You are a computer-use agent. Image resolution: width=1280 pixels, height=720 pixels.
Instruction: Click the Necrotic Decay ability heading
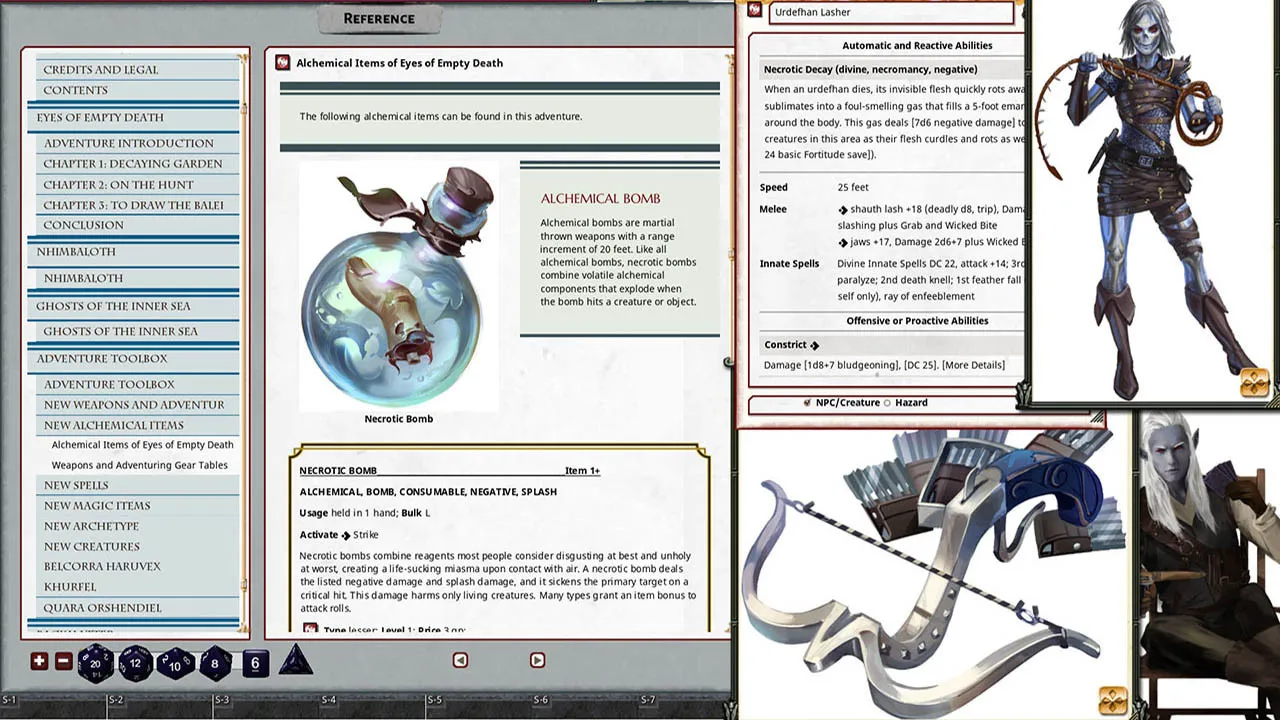[870, 69]
